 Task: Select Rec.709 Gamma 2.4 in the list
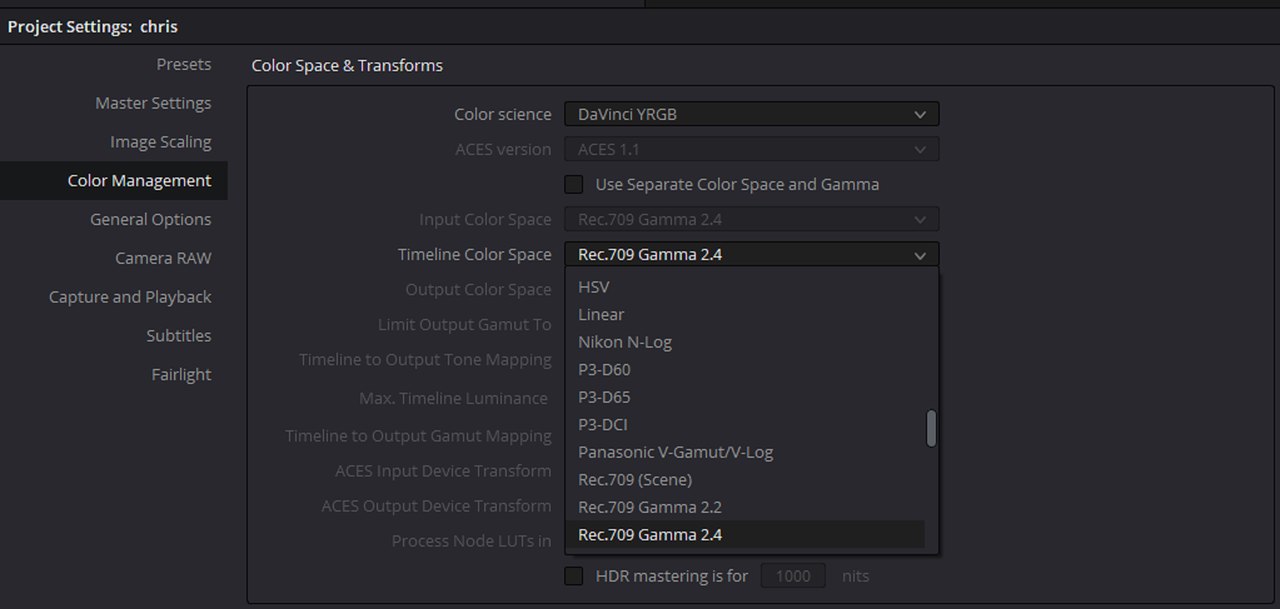(x=745, y=535)
